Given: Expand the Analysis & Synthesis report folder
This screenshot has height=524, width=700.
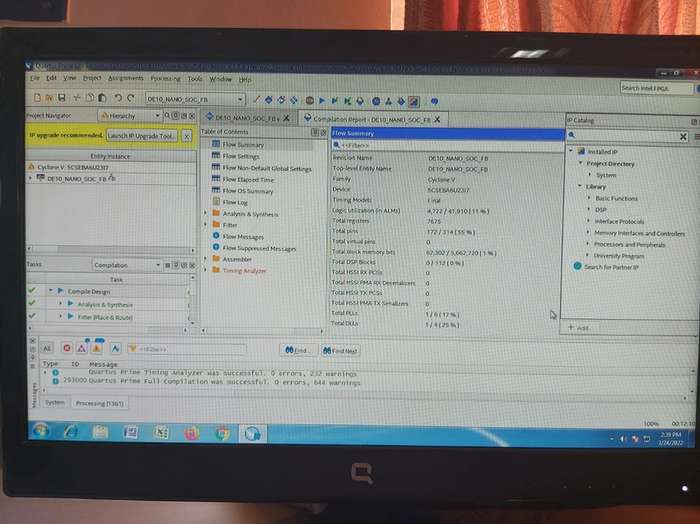Looking at the screenshot, I should tap(206, 213).
